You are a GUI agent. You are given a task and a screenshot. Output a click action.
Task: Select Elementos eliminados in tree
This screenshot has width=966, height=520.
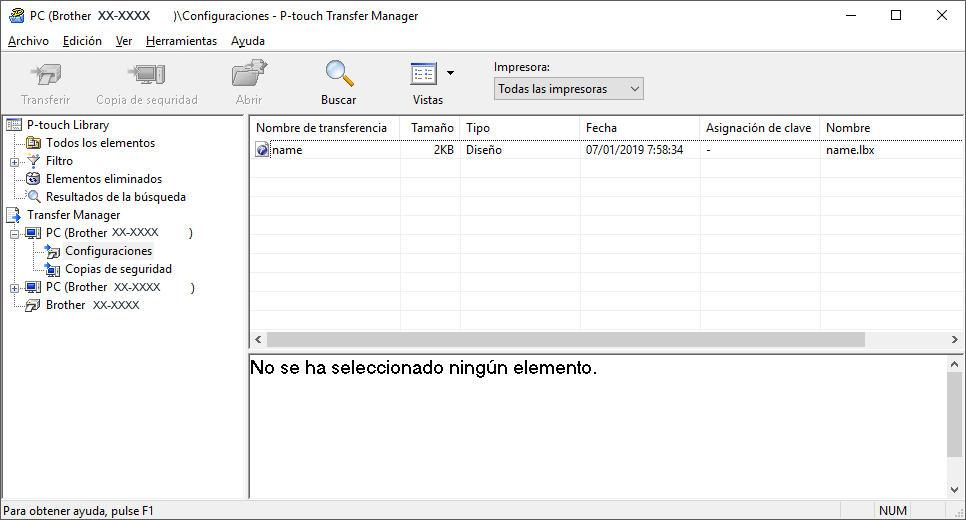click(x=104, y=179)
